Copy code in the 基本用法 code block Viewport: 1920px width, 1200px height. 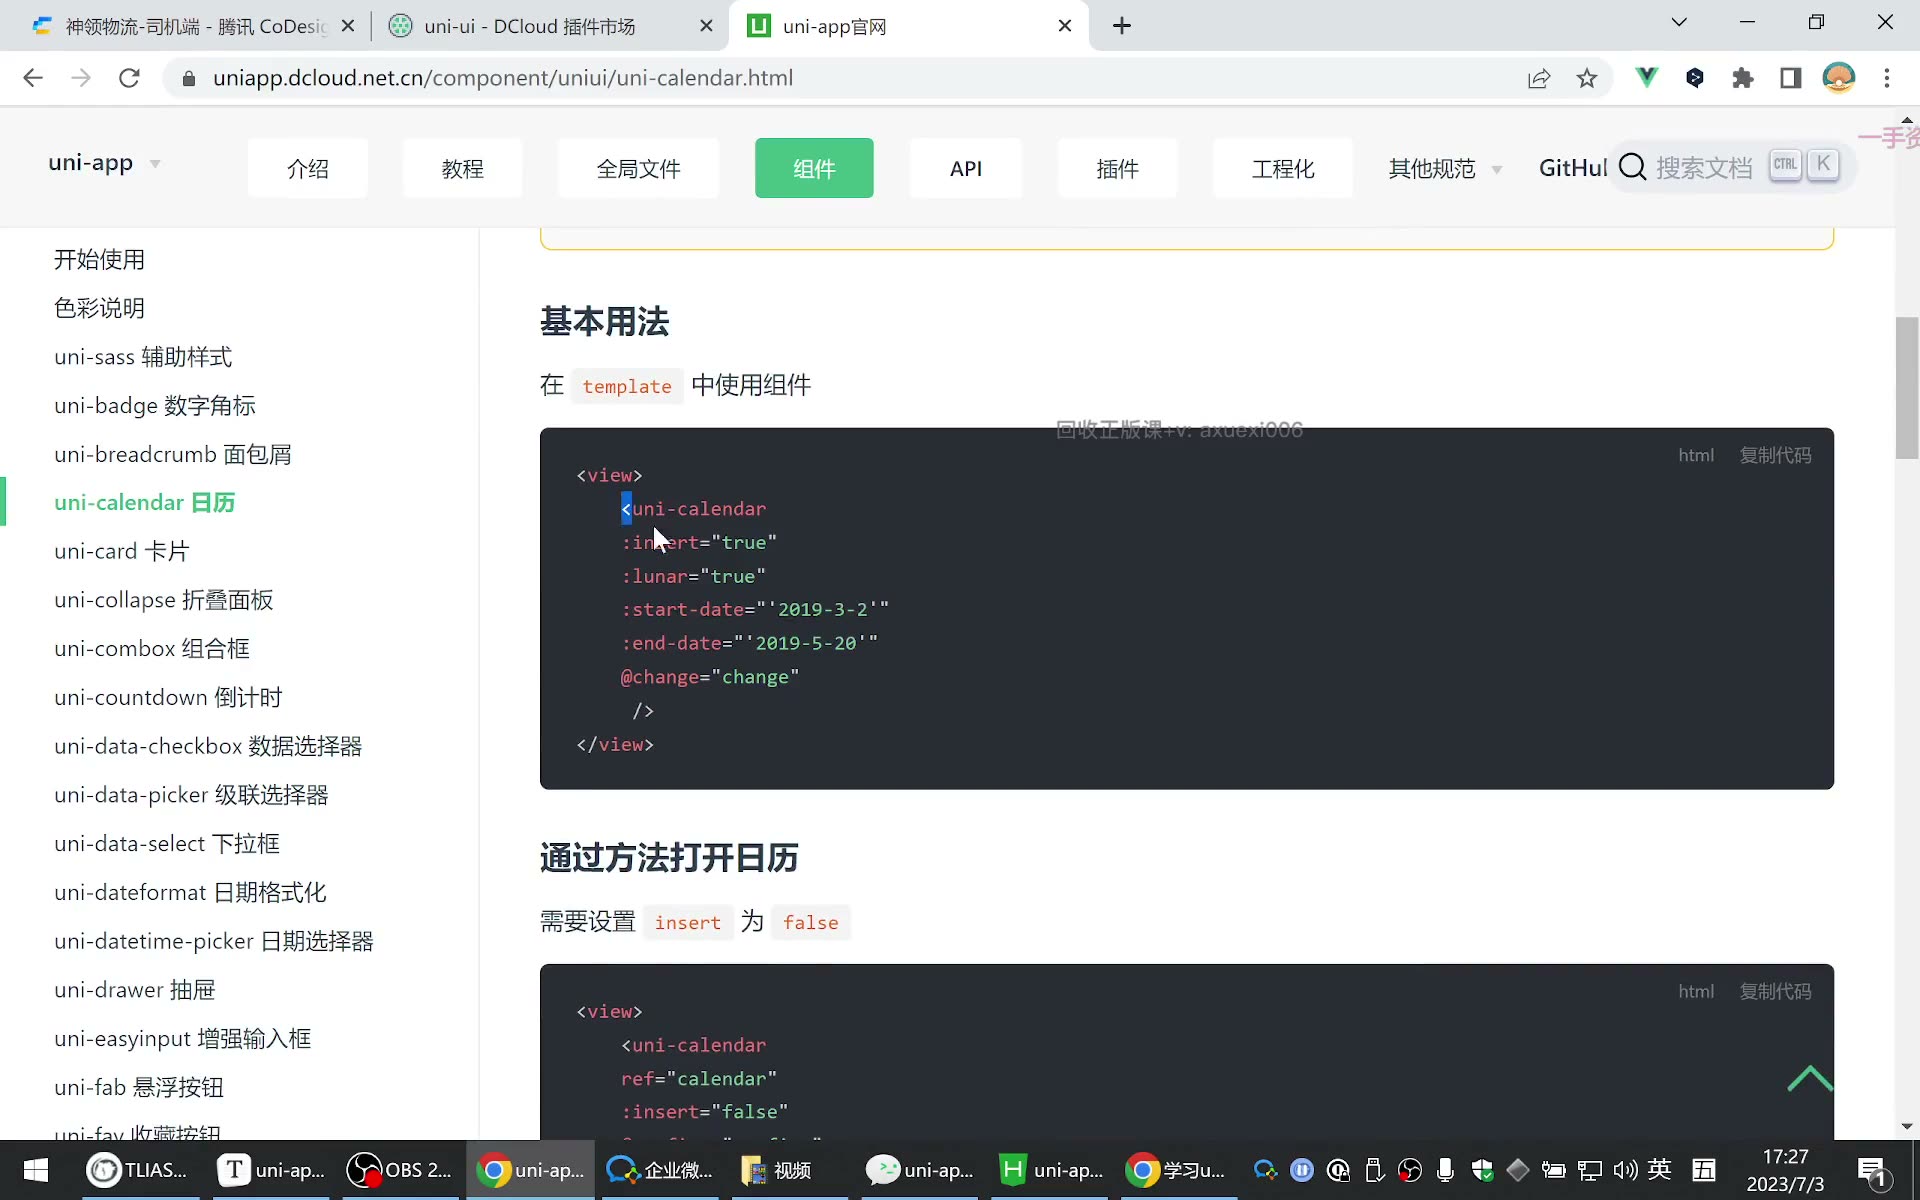[x=1775, y=455]
